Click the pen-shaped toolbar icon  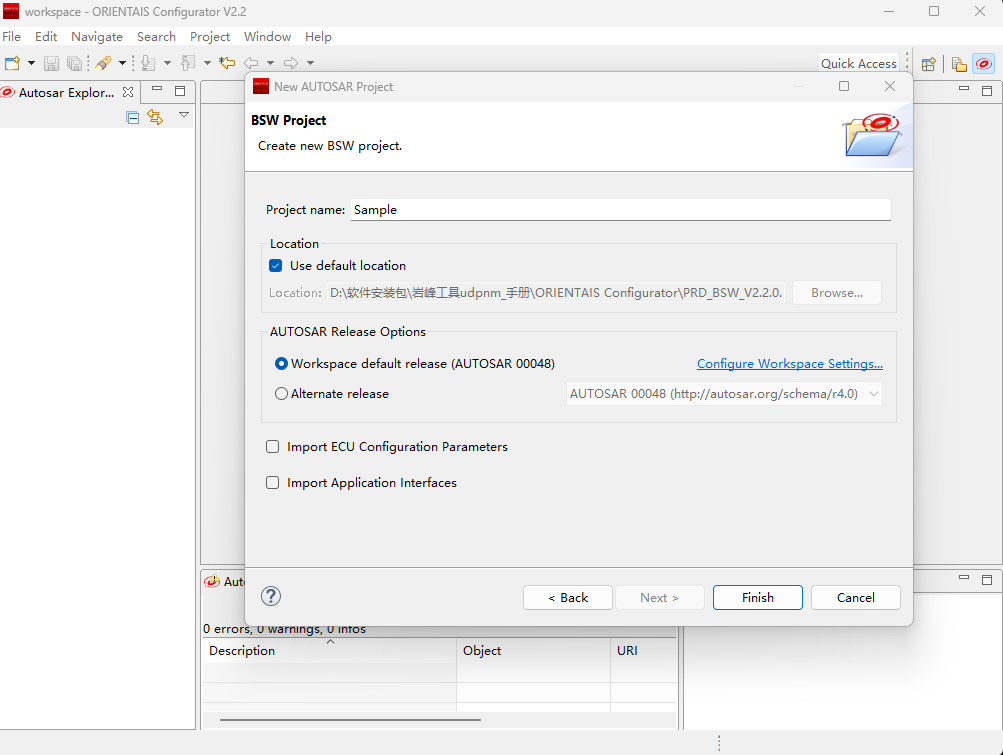pyautogui.click(x=103, y=63)
